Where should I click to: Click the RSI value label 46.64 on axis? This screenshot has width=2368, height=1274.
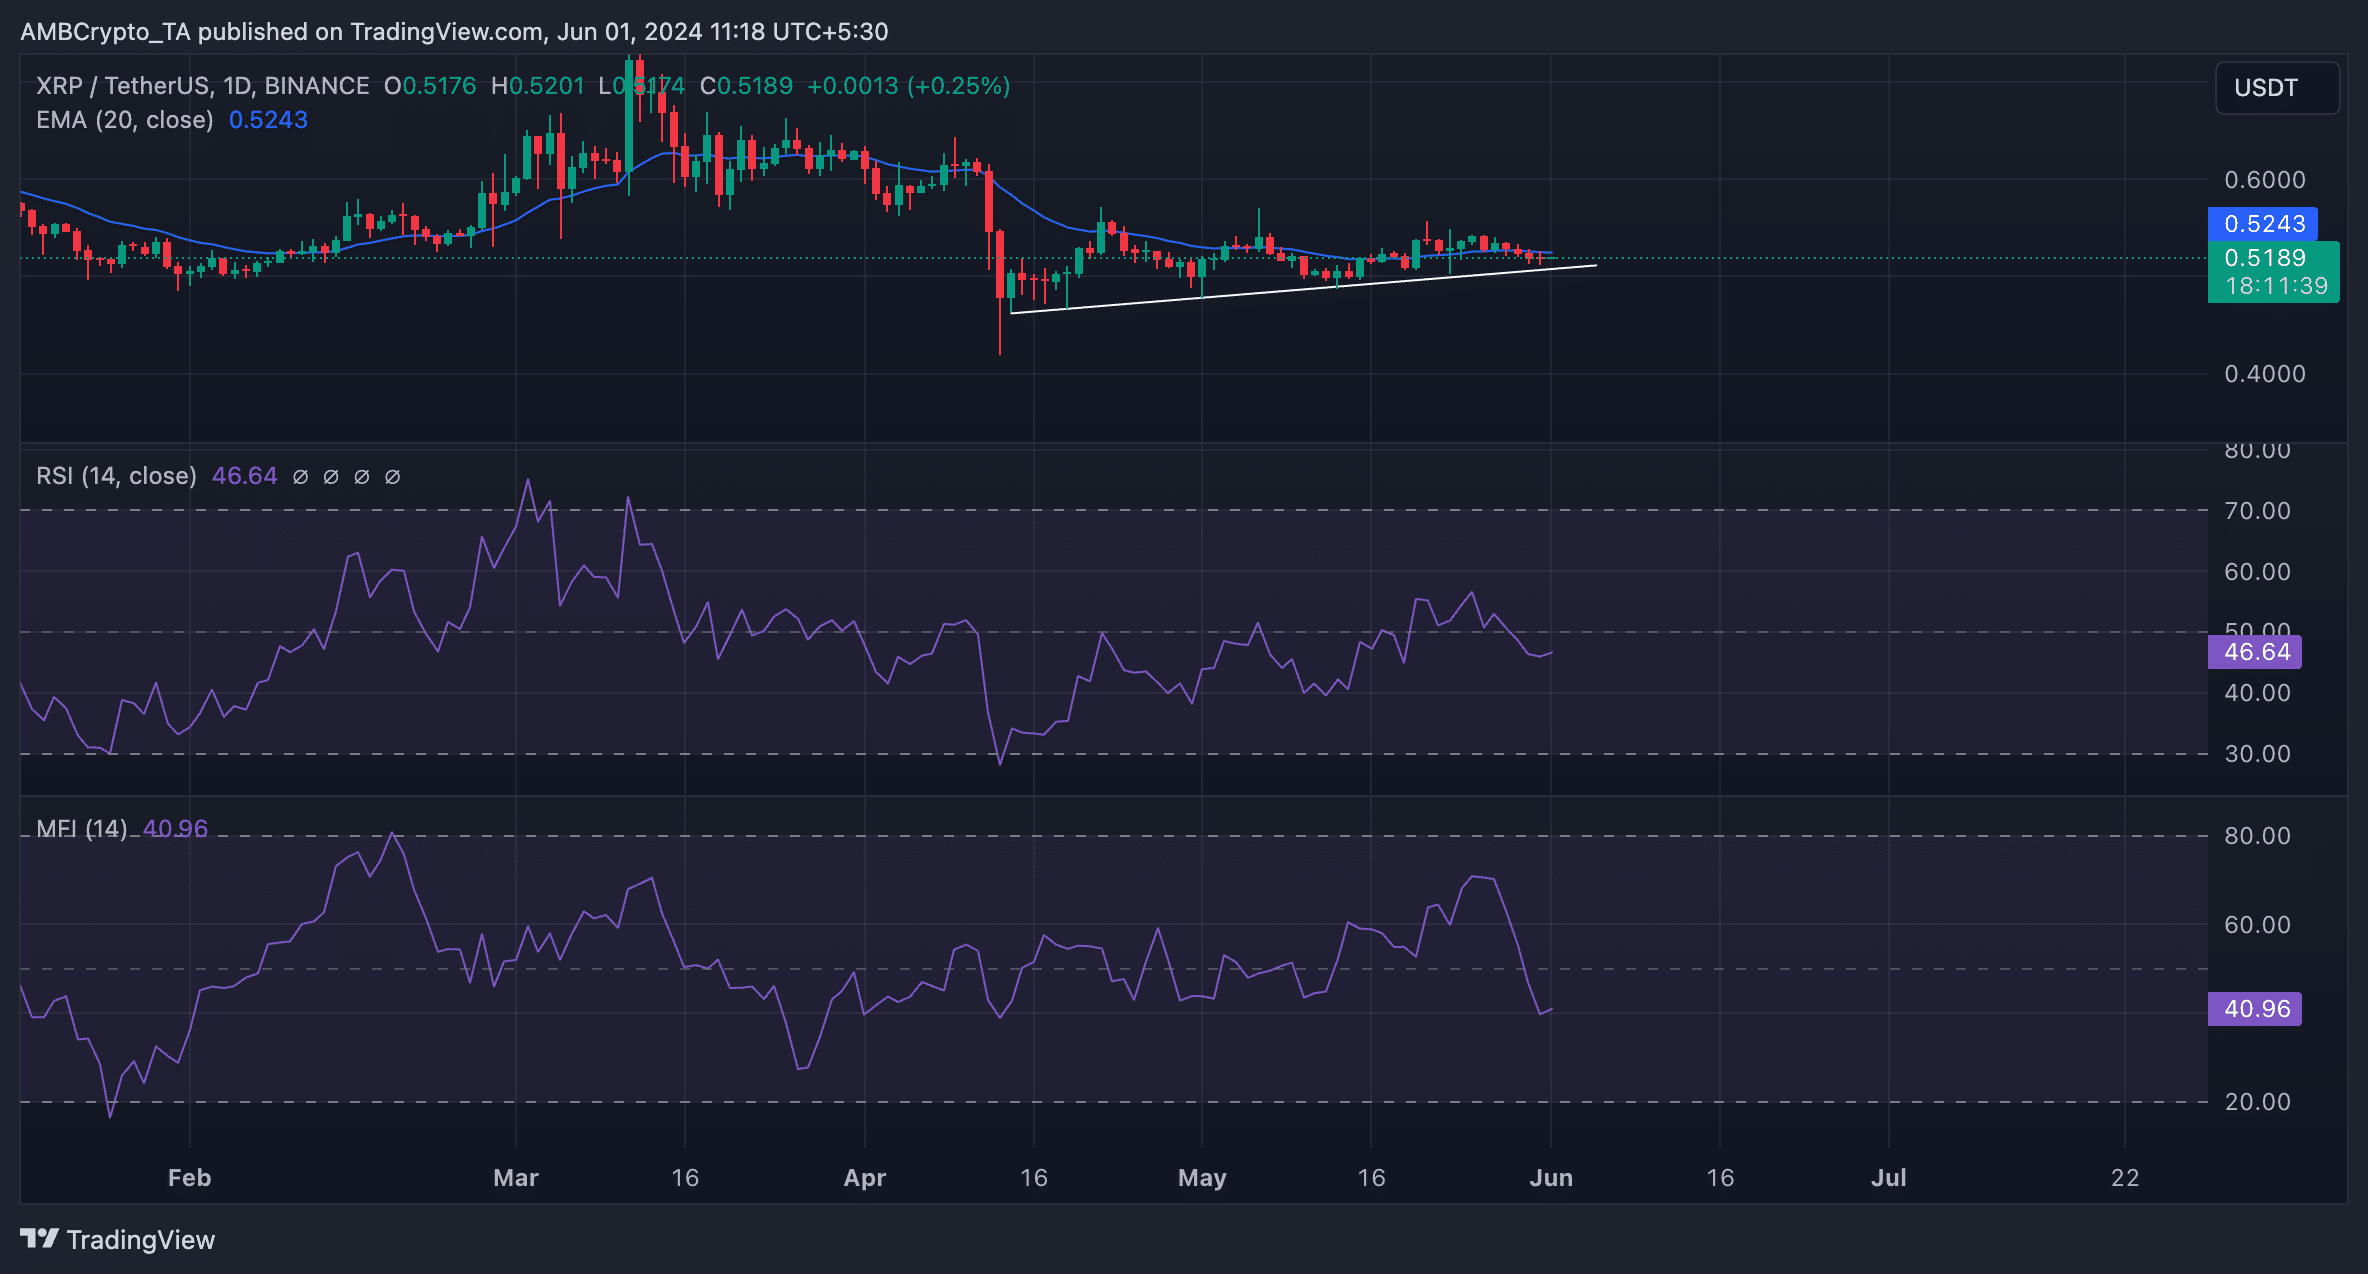2255,652
